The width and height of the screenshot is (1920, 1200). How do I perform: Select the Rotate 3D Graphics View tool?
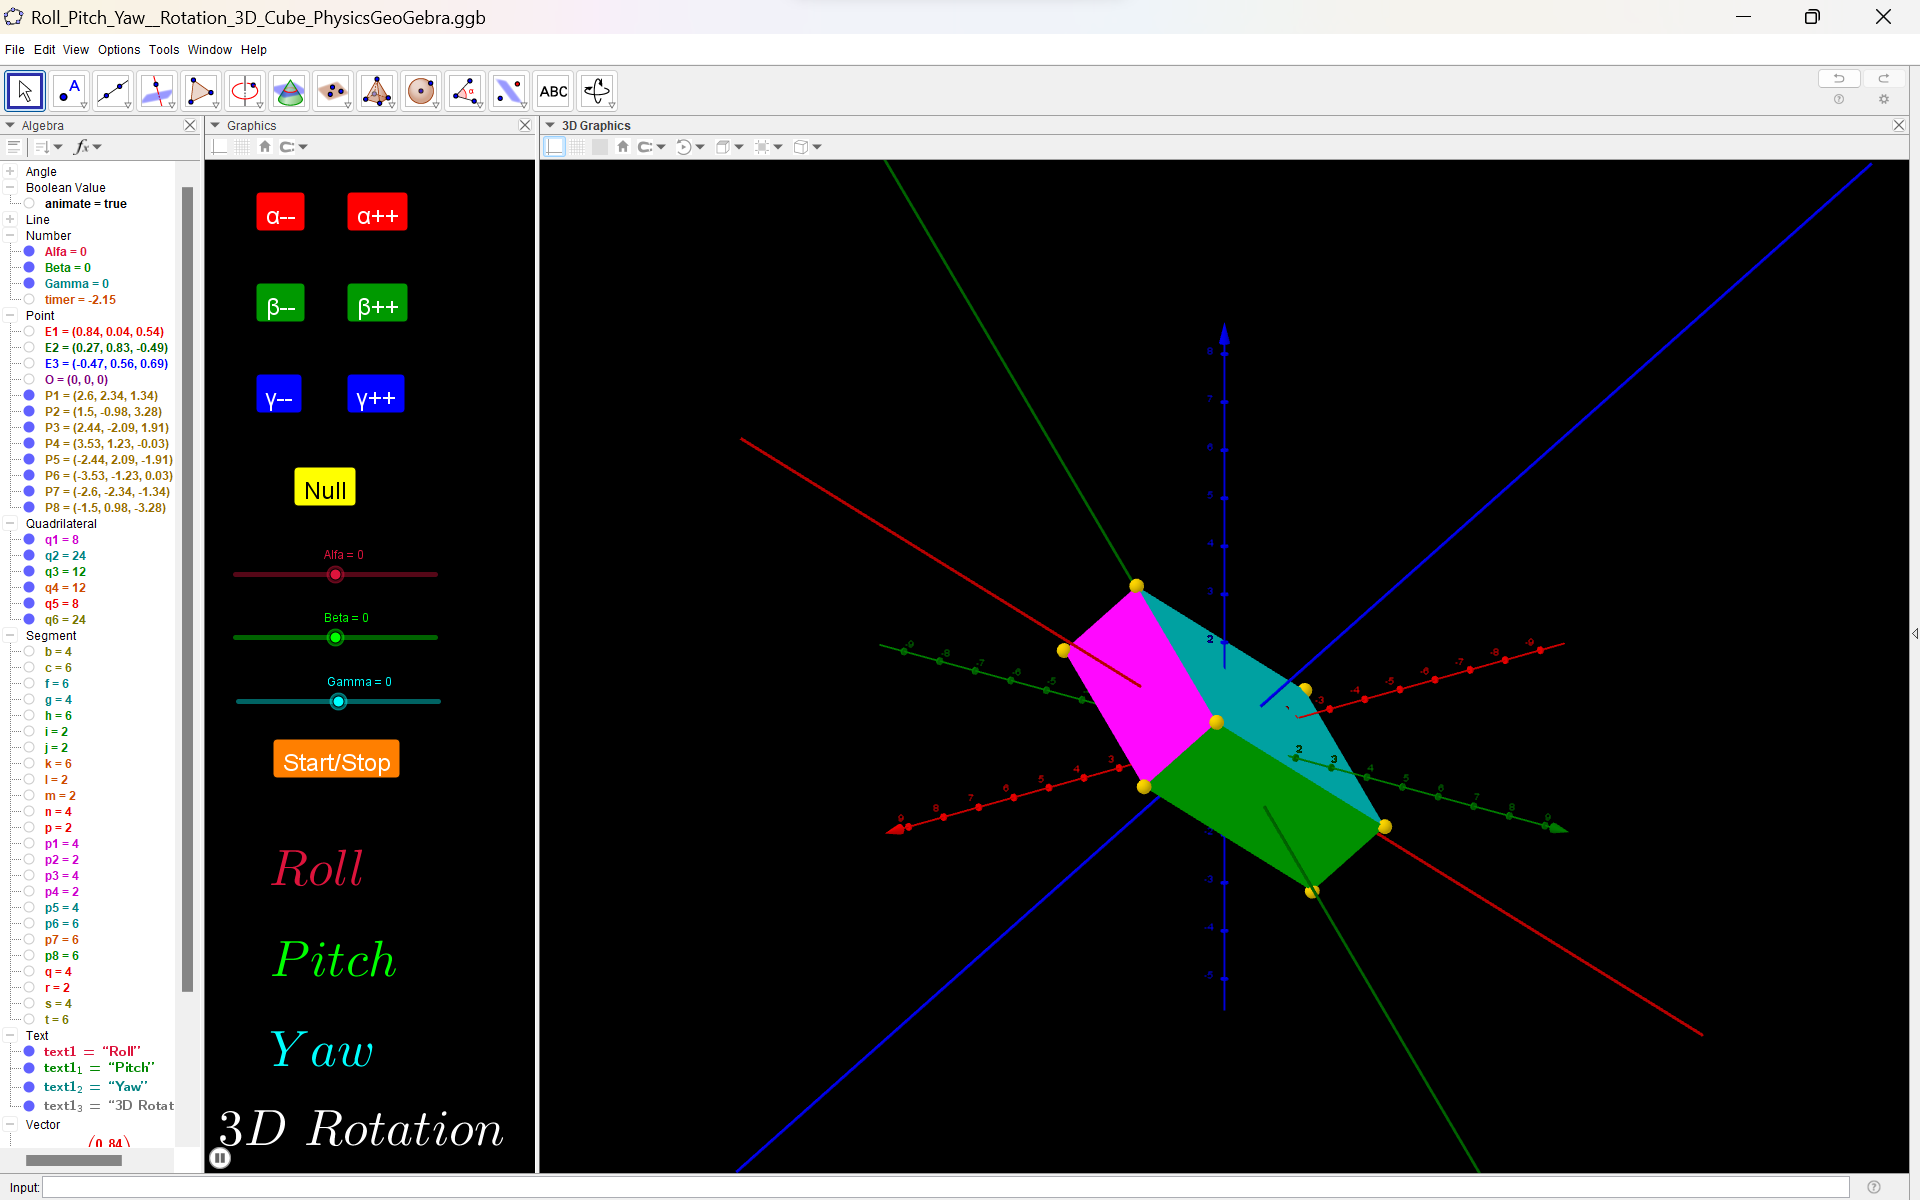597,91
